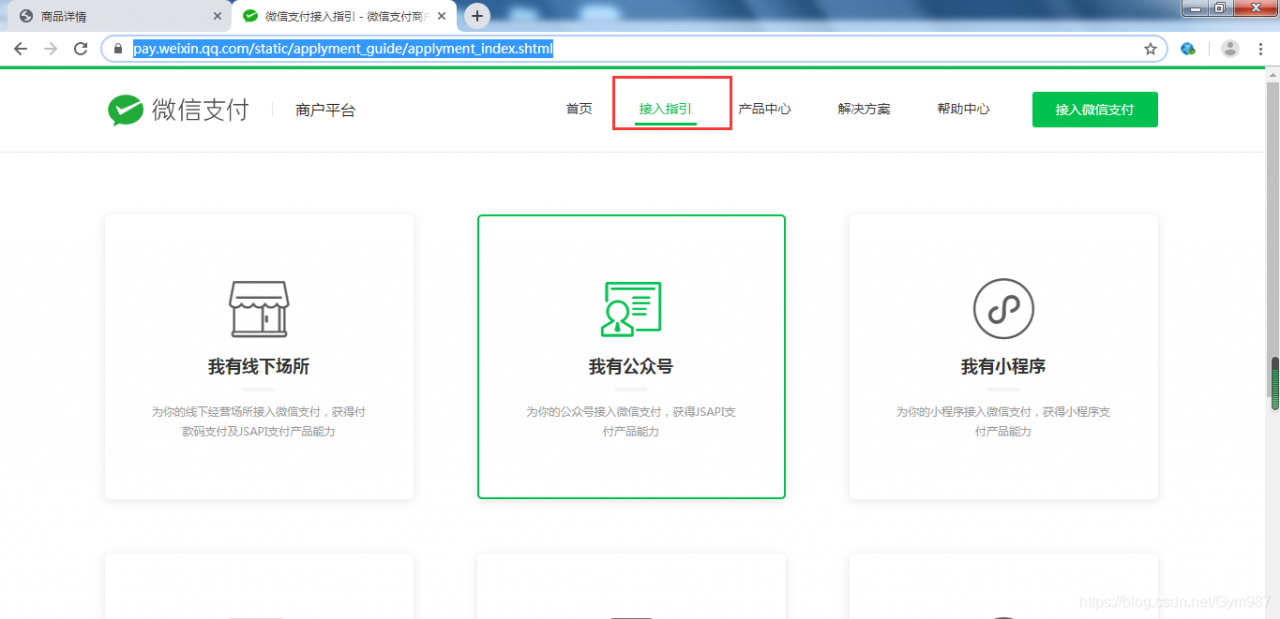This screenshot has height=619, width=1280.
Task: Bookmark this page with the star icon
Action: (1150, 48)
